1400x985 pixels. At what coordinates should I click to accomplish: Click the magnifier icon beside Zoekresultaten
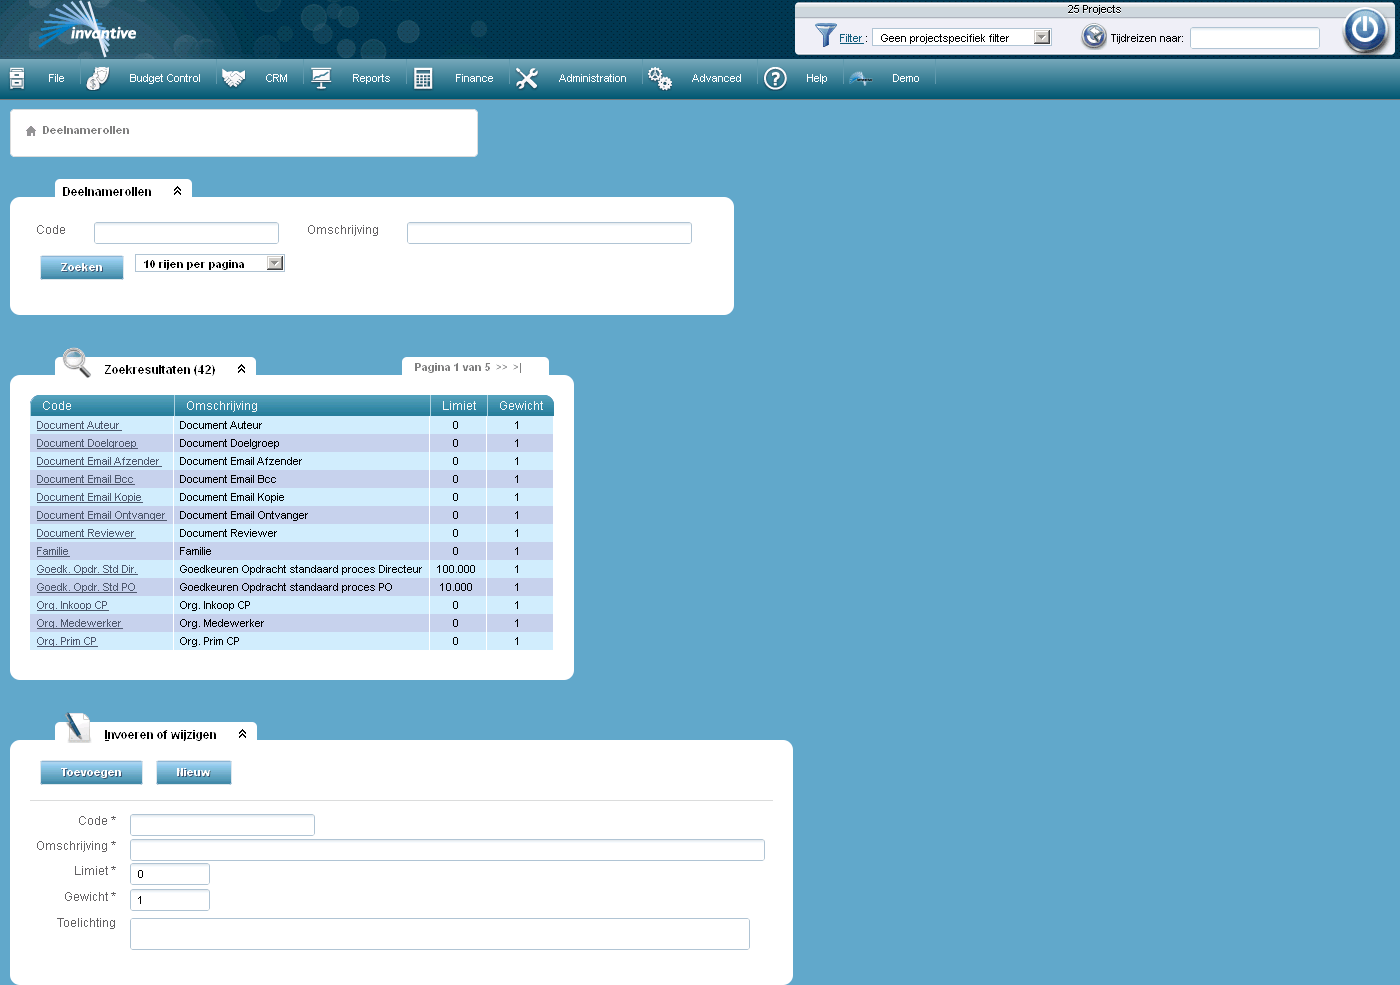point(76,362)
